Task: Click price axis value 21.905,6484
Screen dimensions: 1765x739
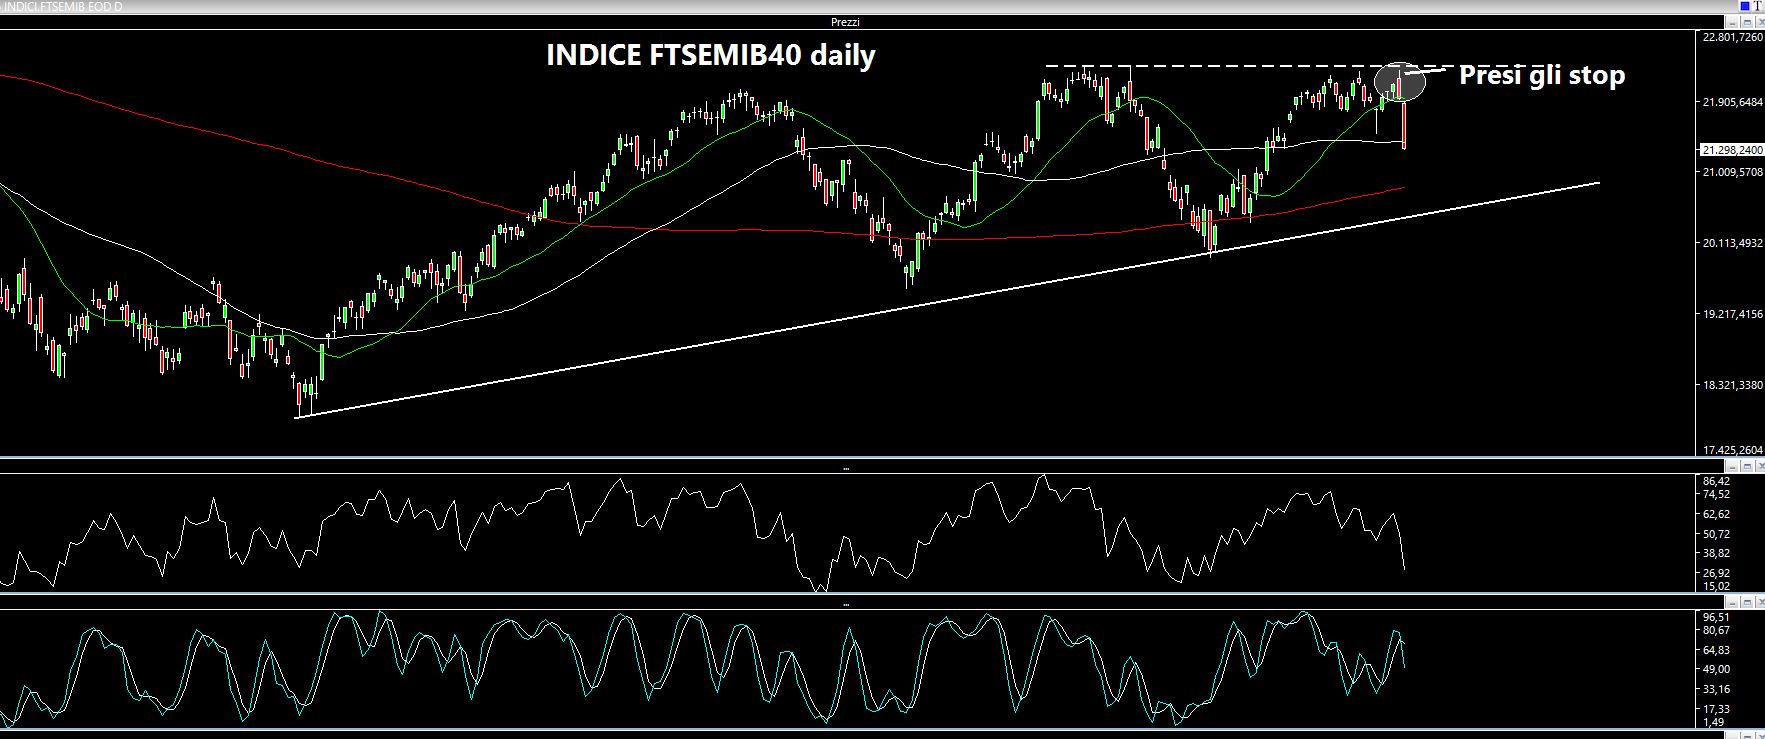Action: coord(1732,102)
